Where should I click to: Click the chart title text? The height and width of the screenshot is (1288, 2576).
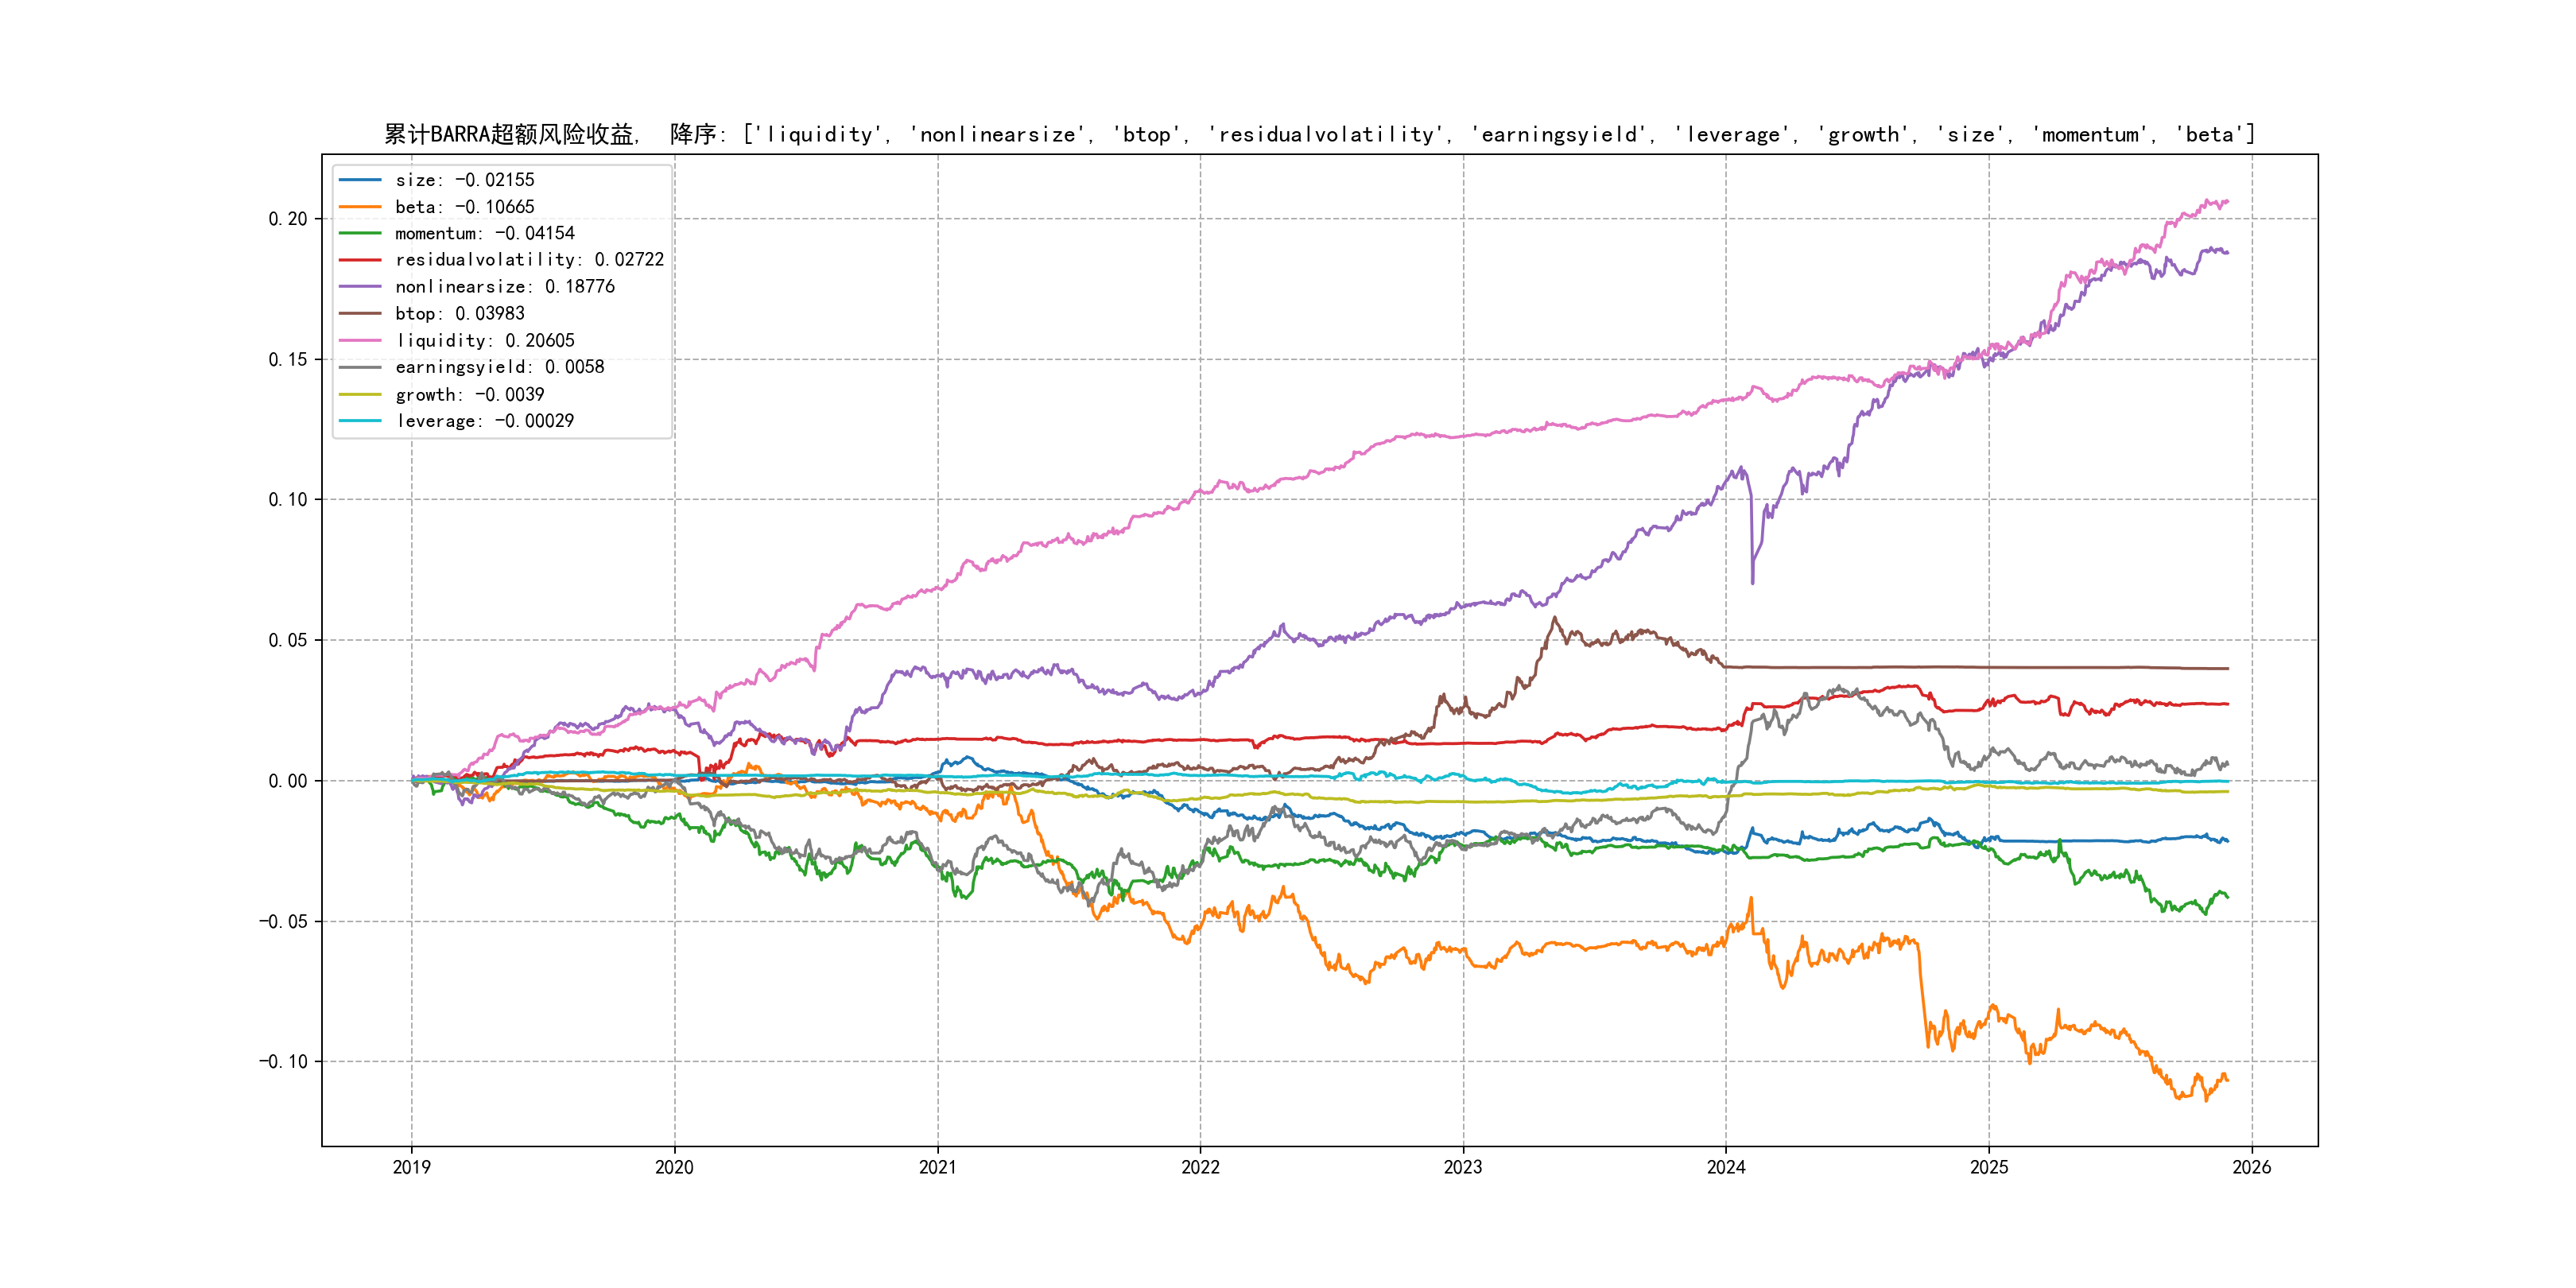(x=1319, y=134)
